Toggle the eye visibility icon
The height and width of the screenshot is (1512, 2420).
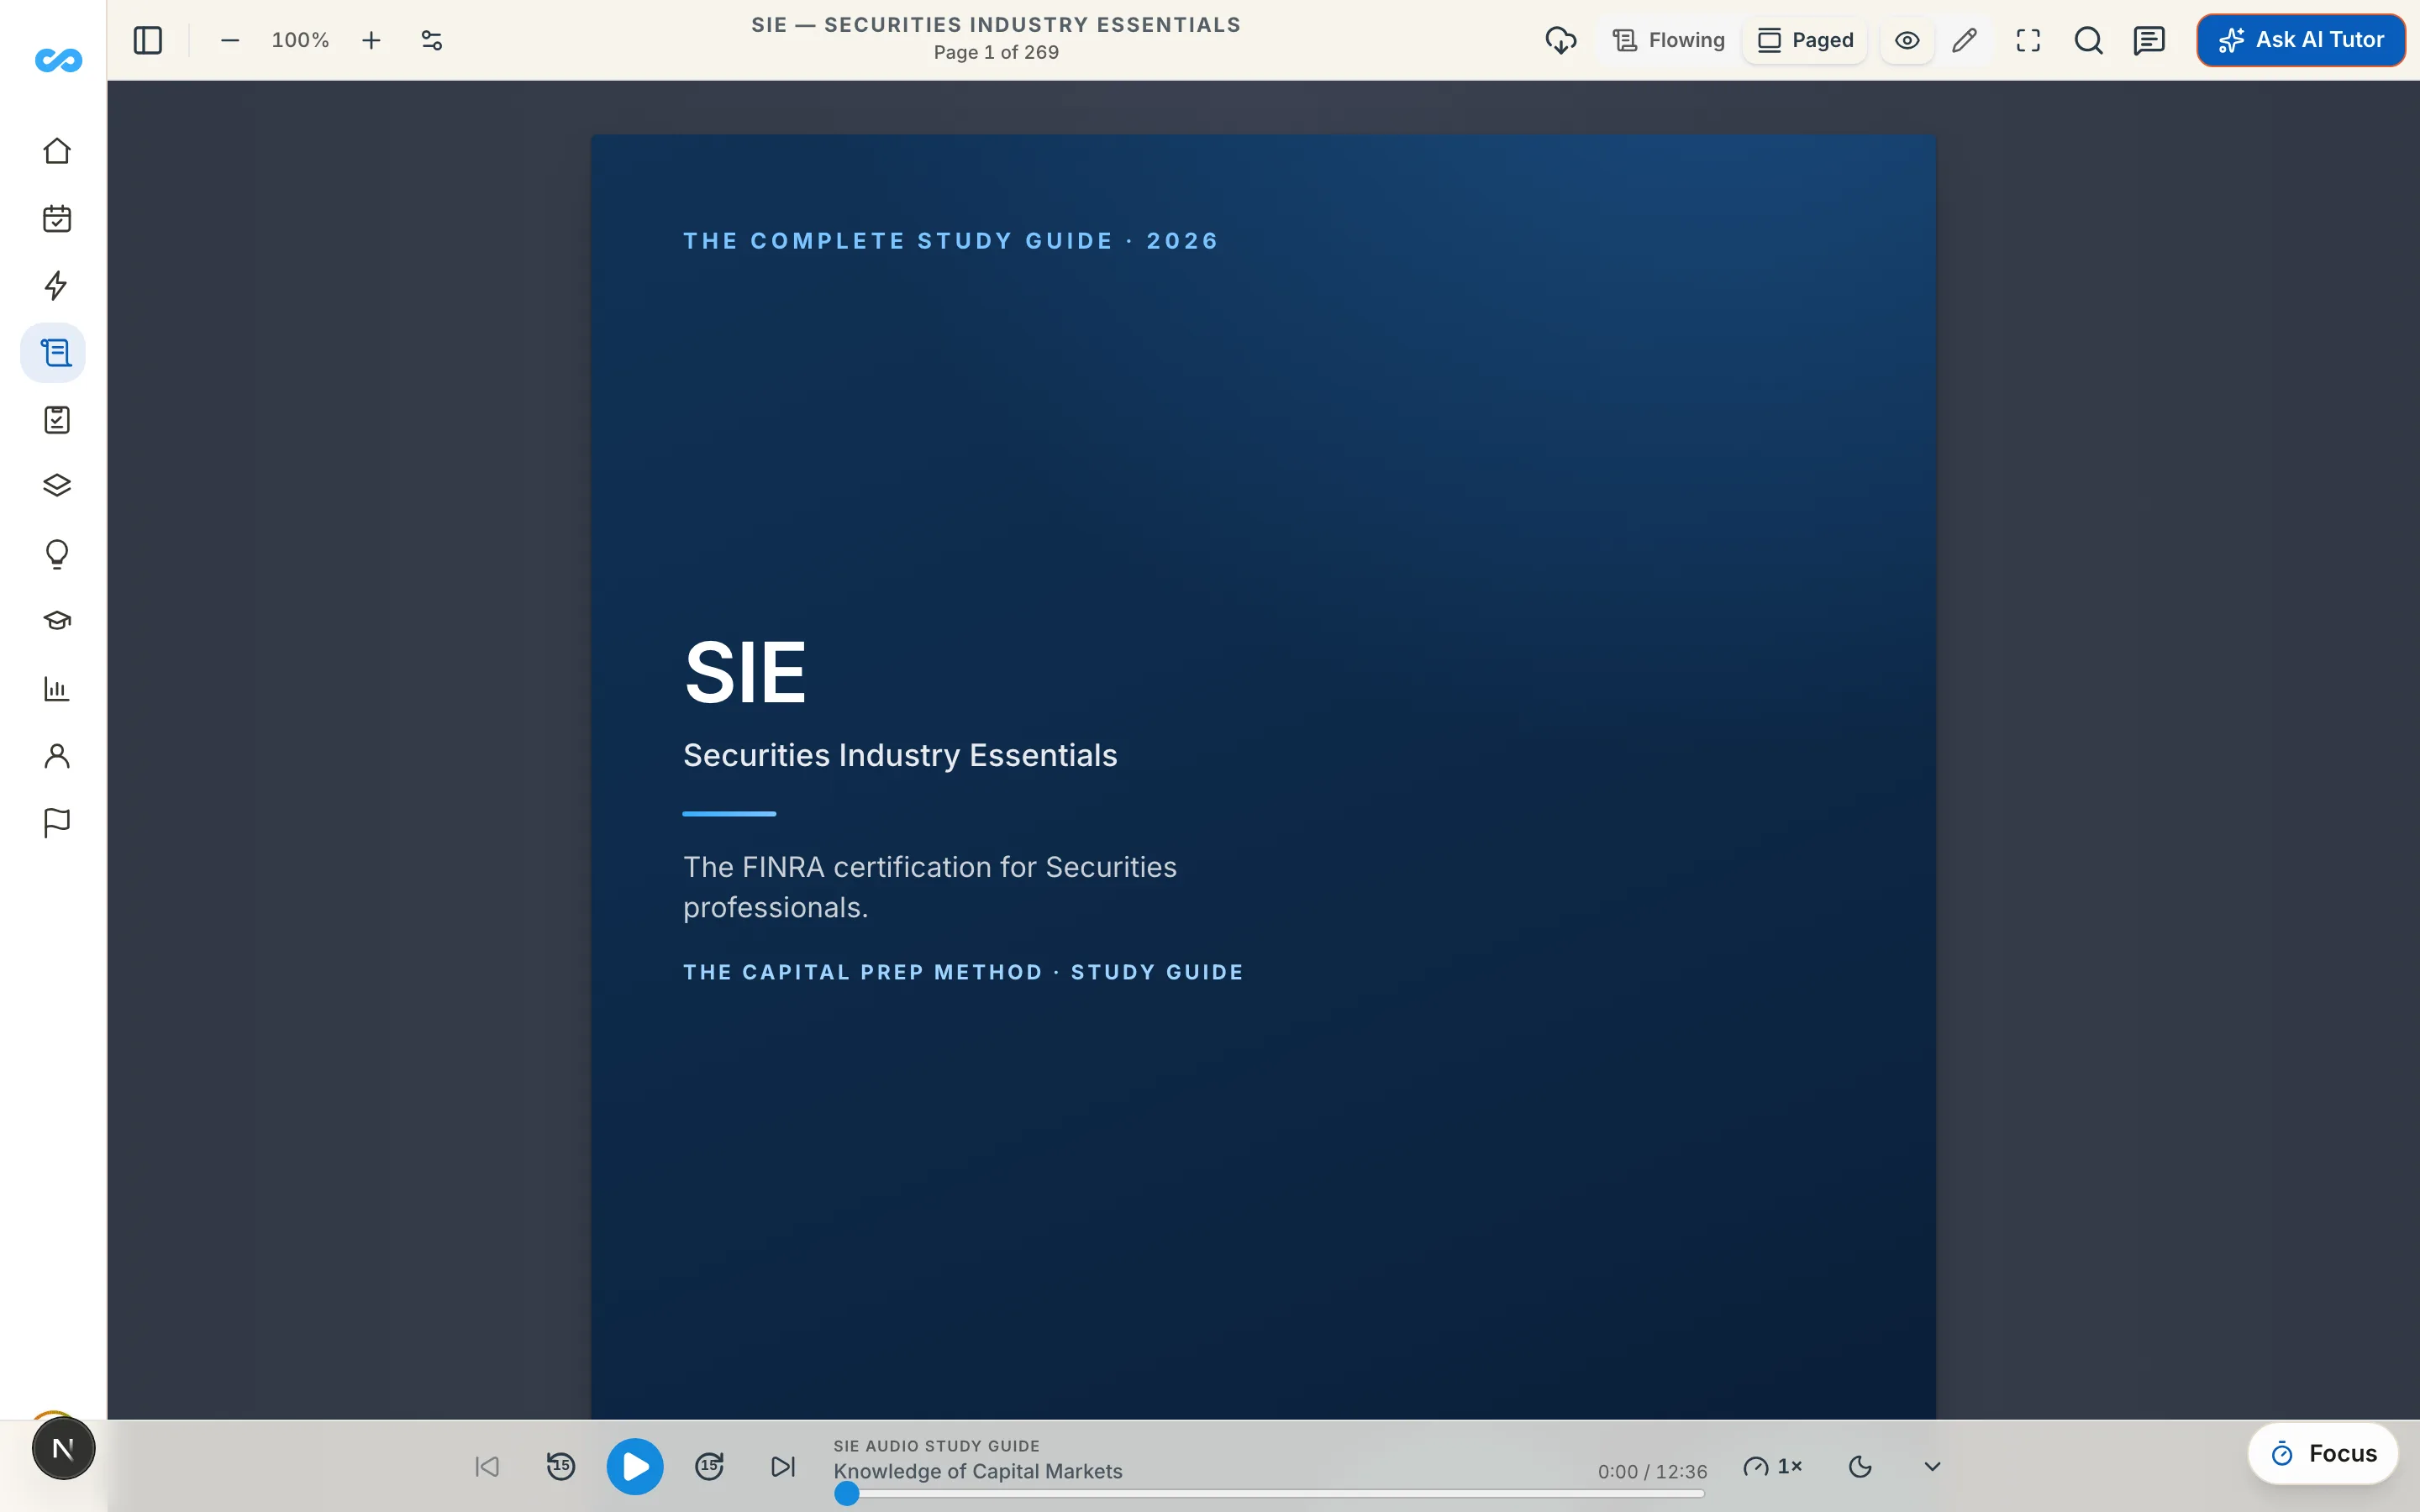click(x=1907, y=40)
